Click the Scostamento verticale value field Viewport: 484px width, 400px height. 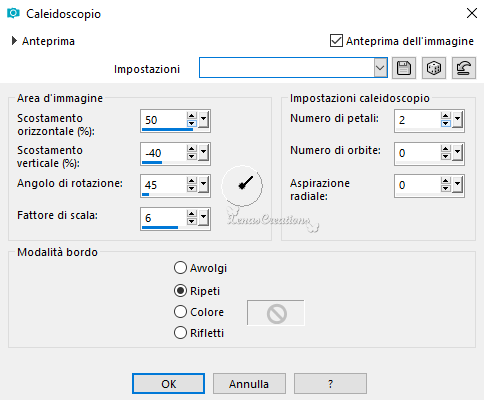163,153
